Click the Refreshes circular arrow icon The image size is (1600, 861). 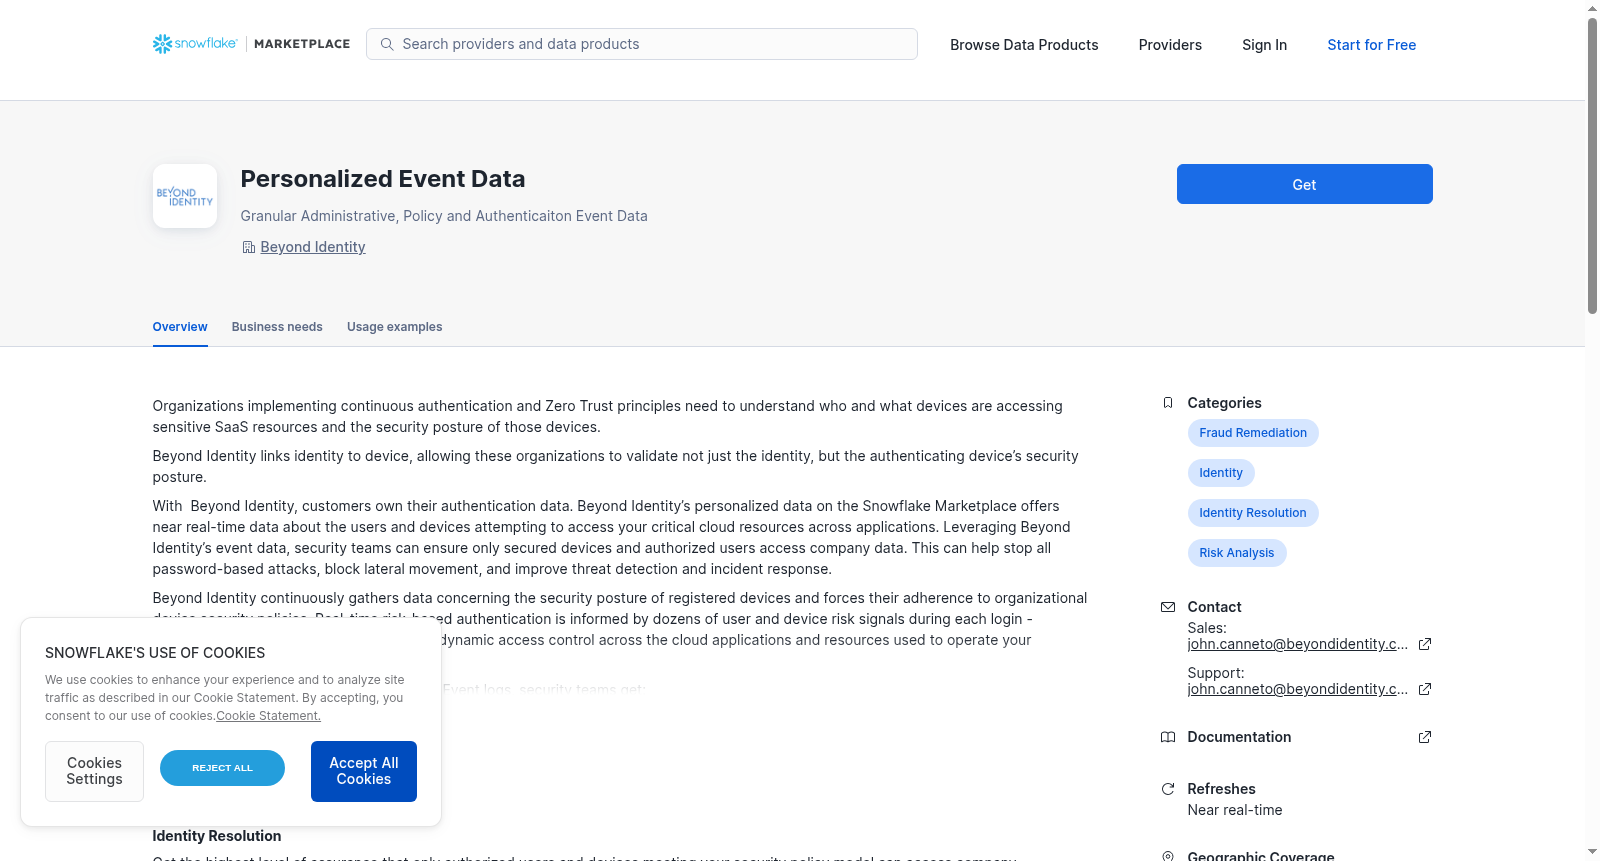click(1168, 789)
